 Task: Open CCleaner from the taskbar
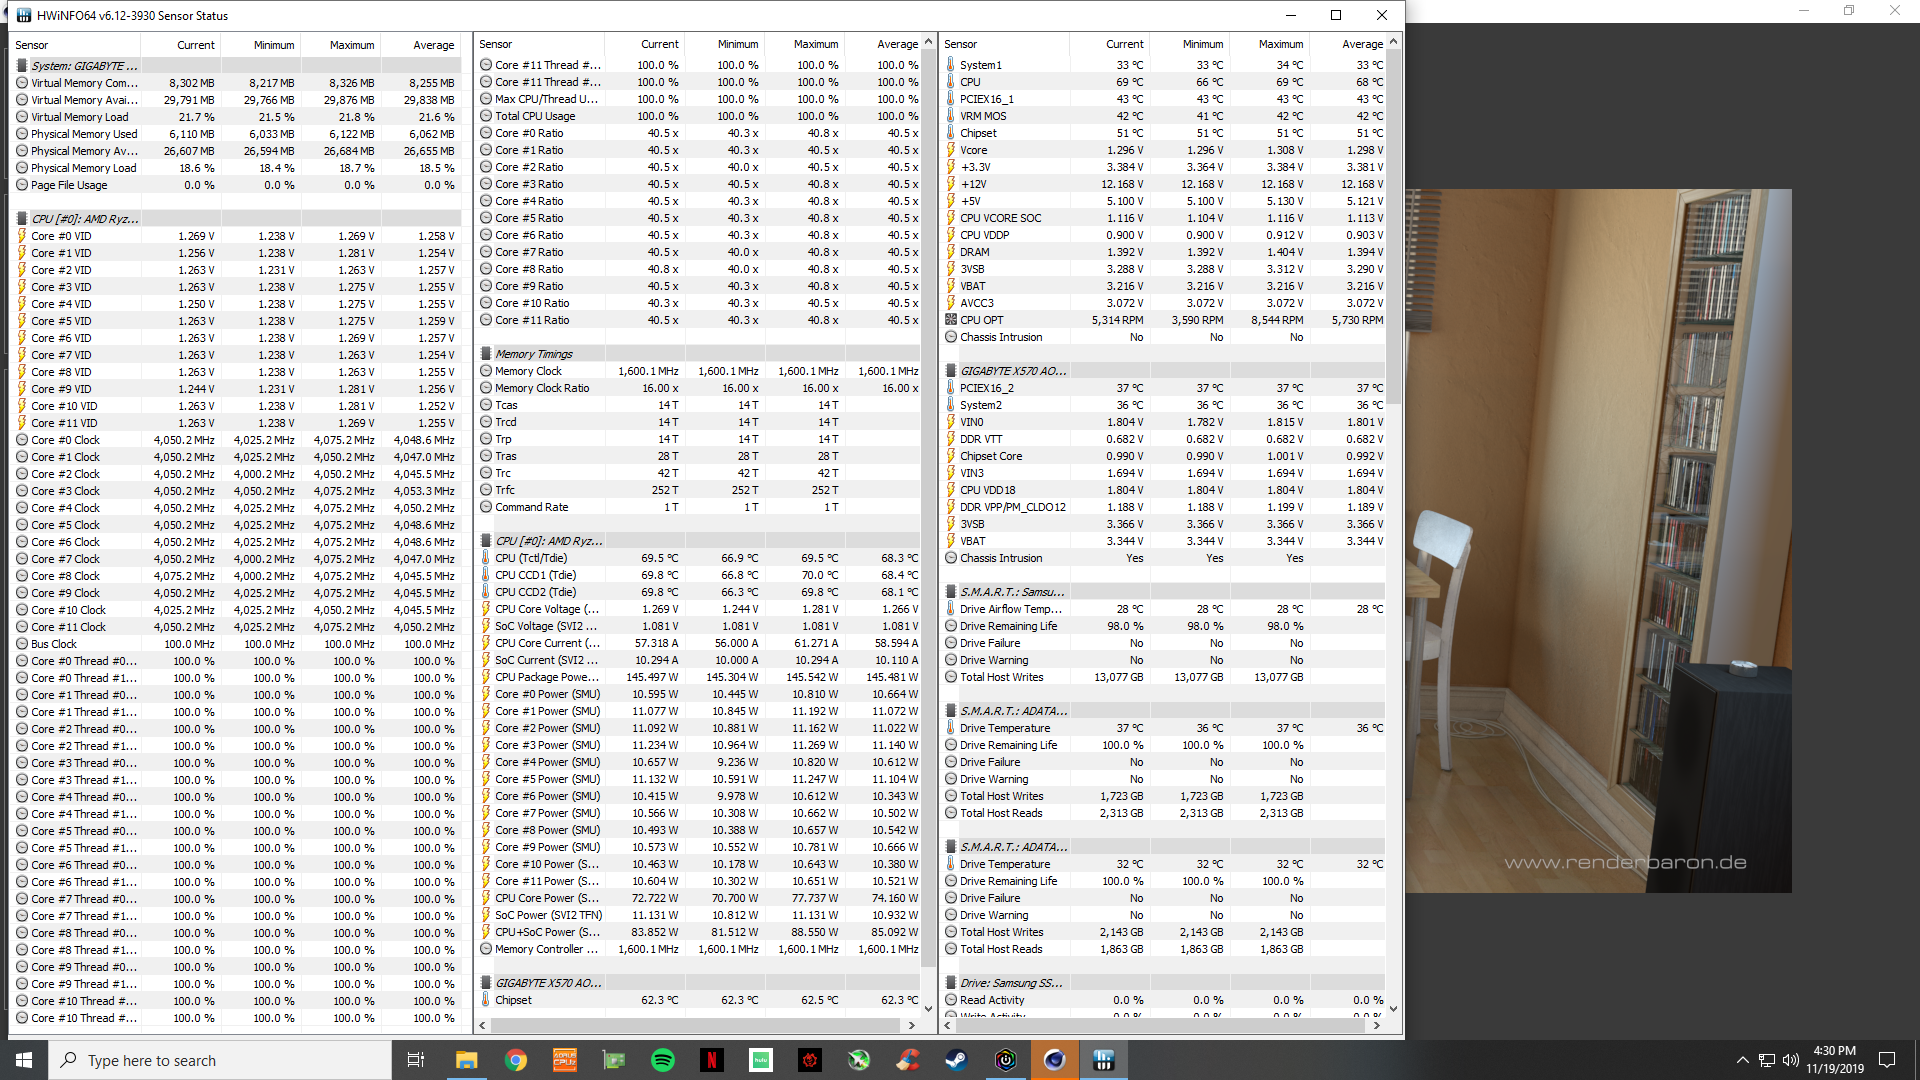(x=908, y=1060)
